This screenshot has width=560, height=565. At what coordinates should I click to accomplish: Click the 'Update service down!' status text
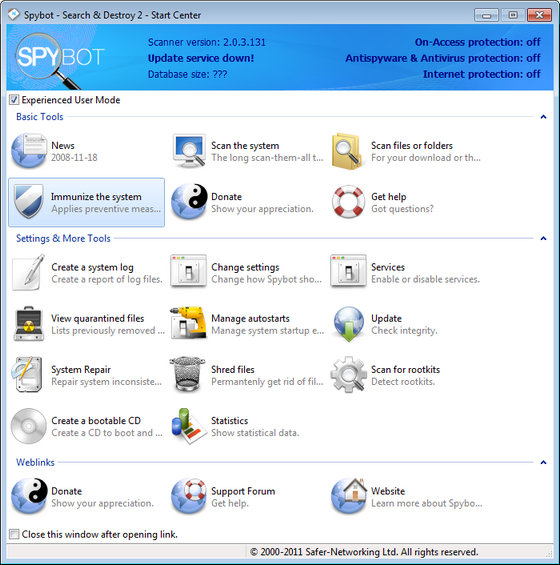201,58
